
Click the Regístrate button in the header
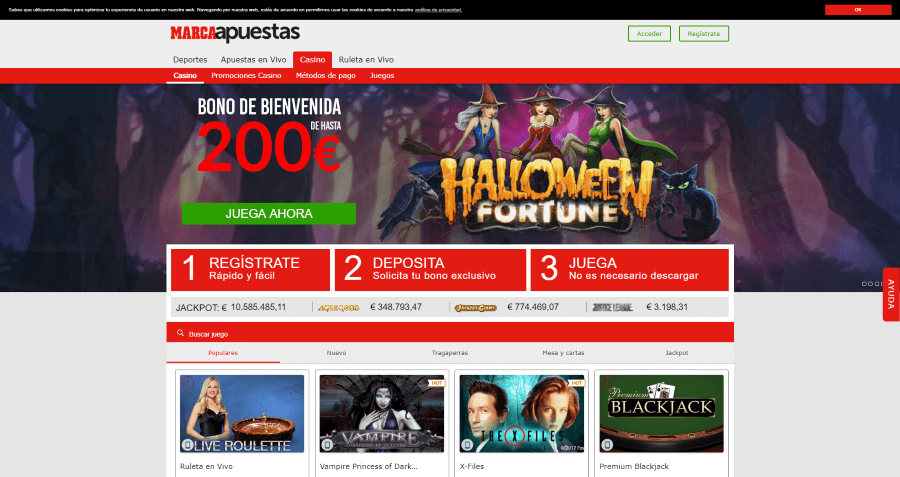tap(704, 34)
